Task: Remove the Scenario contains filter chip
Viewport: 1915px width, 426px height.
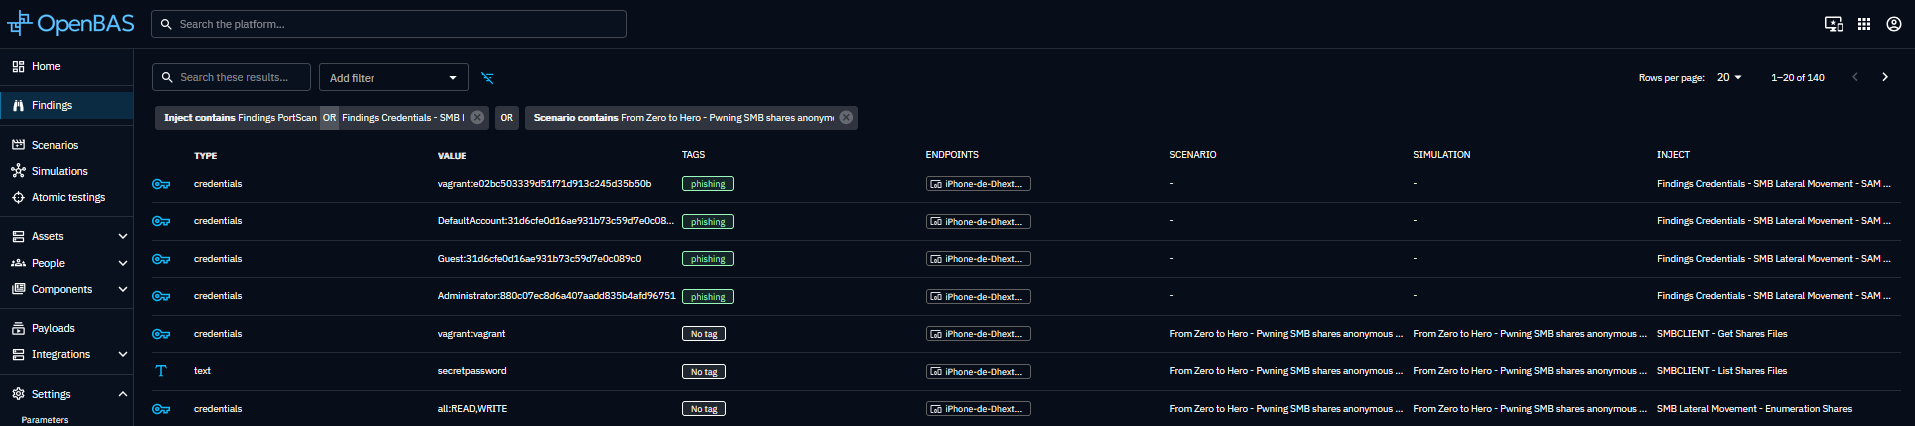Action: tap(846, 118)
